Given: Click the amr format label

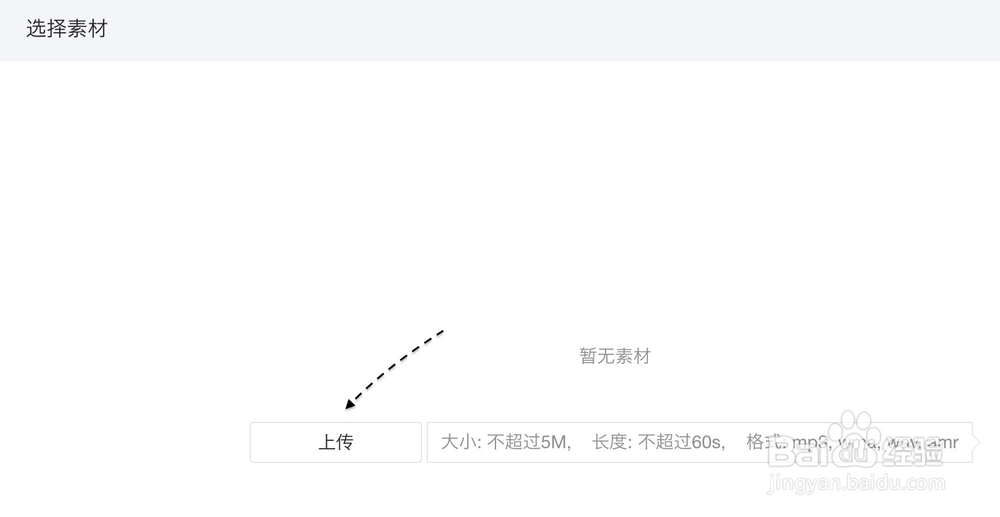Looking at the screenshot, I should [943, 442].
